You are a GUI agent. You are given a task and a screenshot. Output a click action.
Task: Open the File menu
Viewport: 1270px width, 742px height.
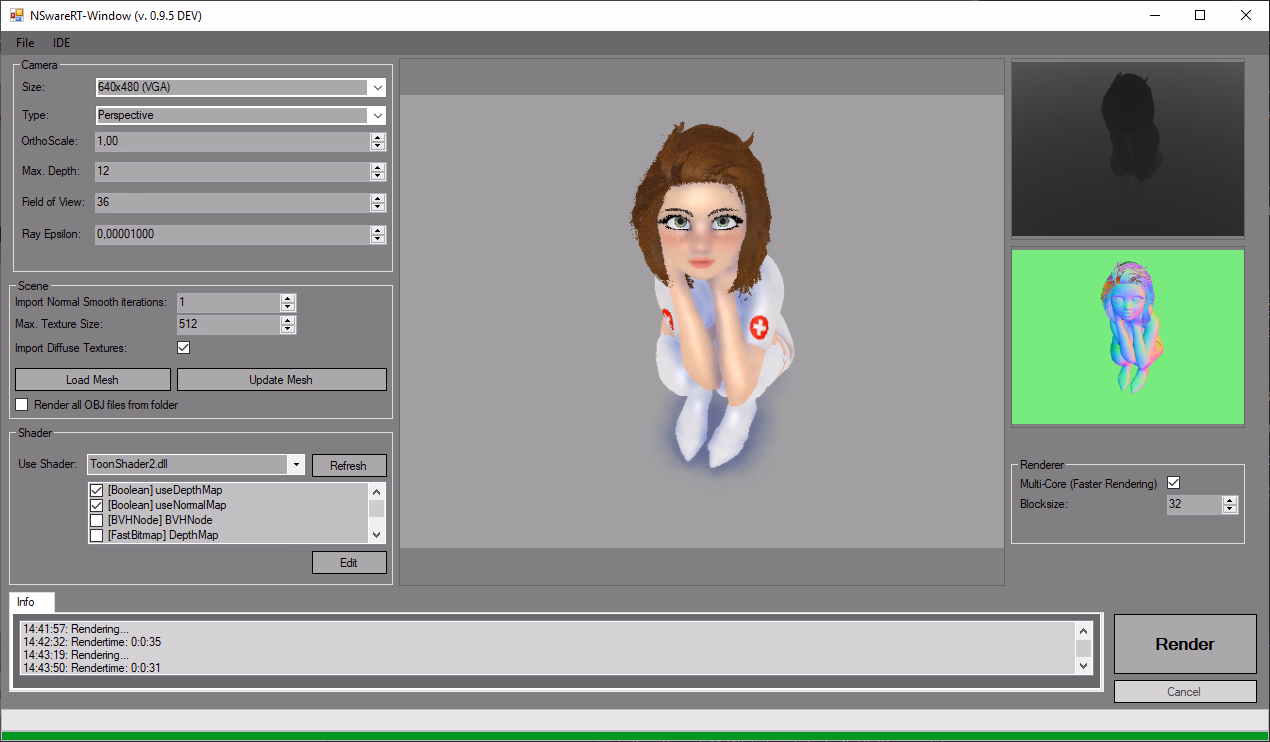[25, 43]
